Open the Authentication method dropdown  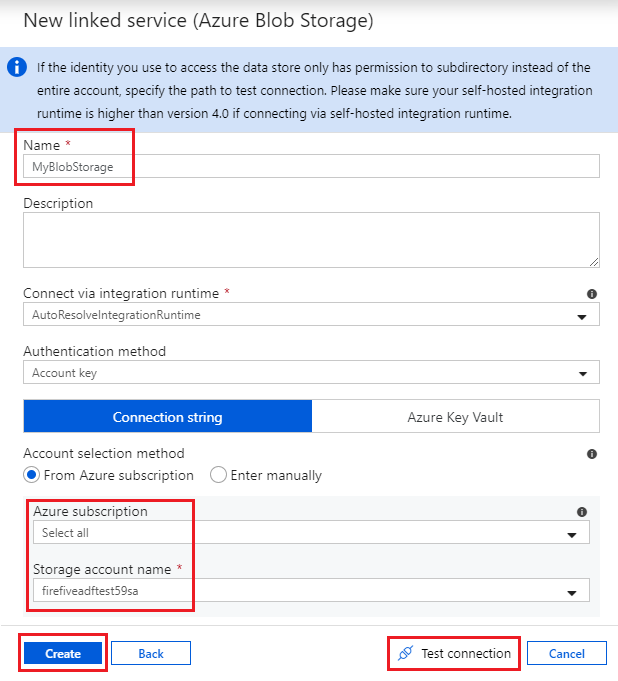582,374
